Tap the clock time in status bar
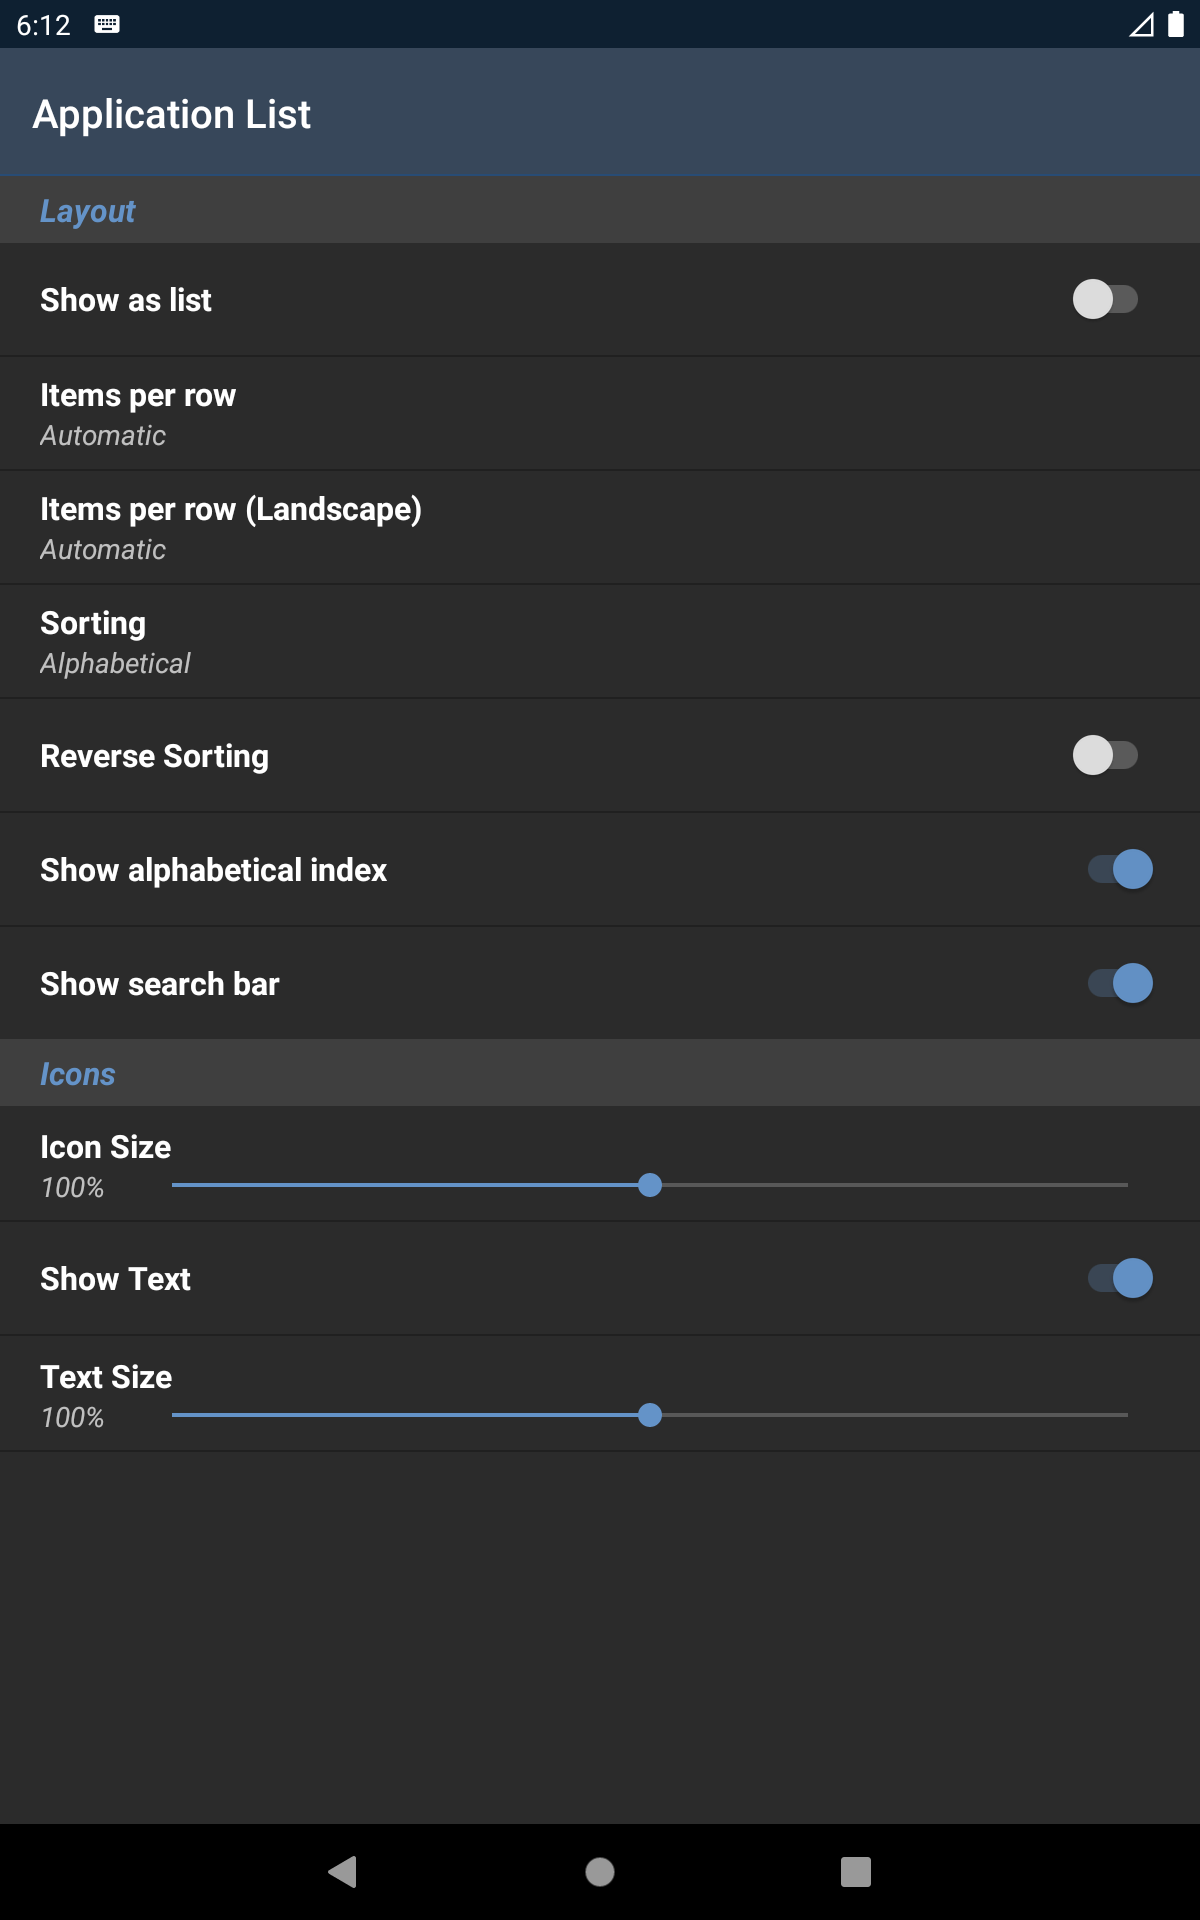This screenshot has width=1200, height=1920. (43, 25)
